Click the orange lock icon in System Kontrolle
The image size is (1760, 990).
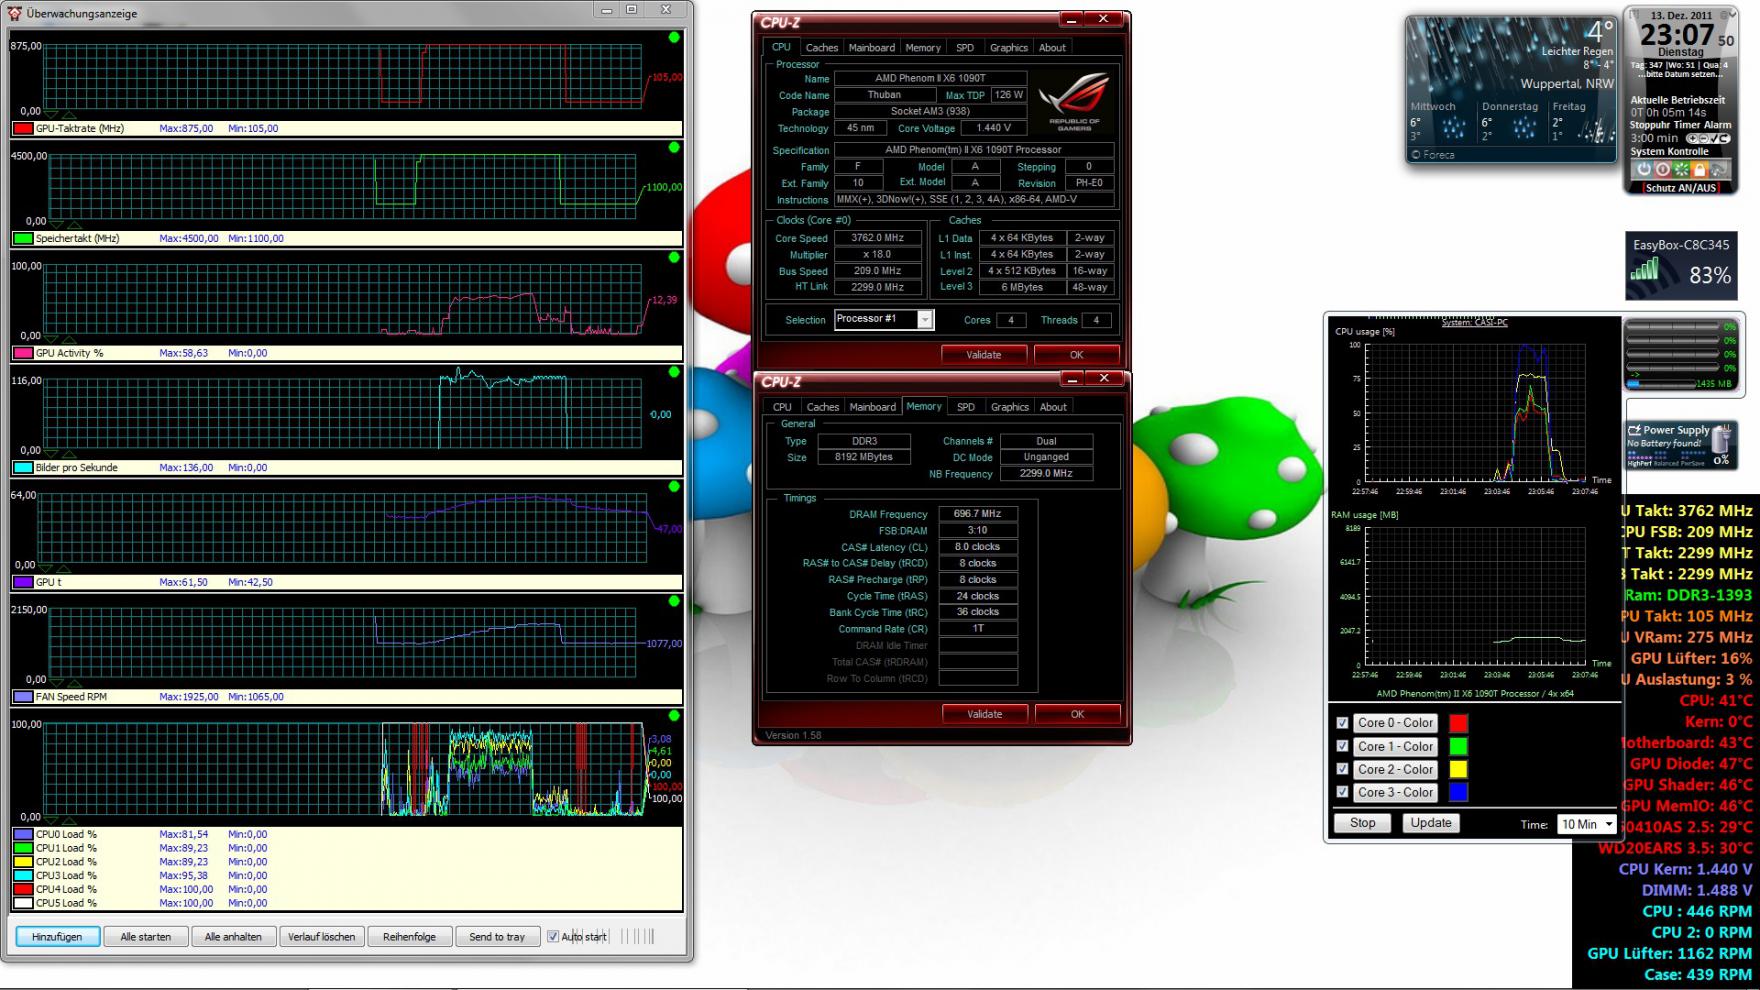coord(1699,170)
